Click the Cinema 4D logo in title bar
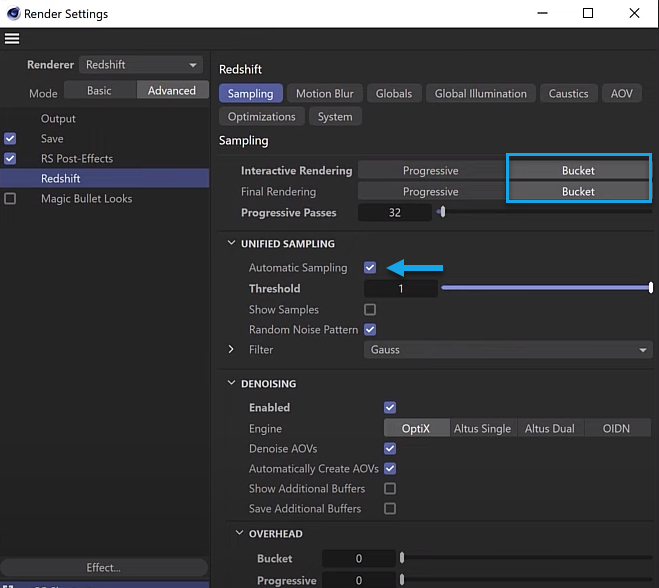This screenshot has height=588, width=659. [13, 13]
